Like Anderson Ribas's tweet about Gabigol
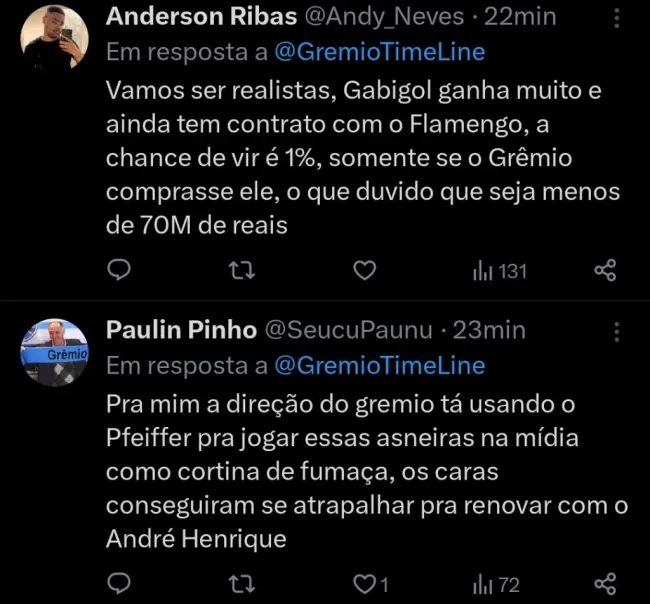Image resolution: width=650 pixels, height=604 pixels. click(366, 270)
